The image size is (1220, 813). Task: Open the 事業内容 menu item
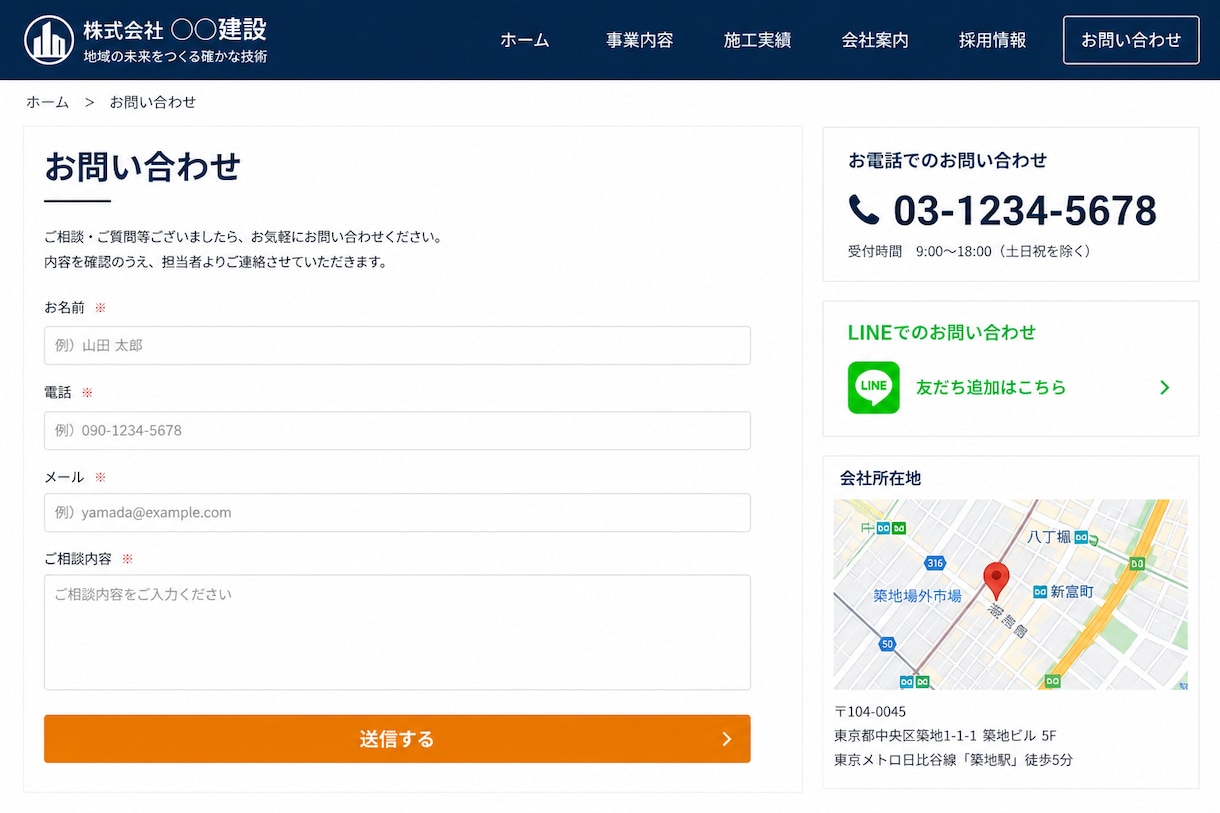click(x=639, y=40)
